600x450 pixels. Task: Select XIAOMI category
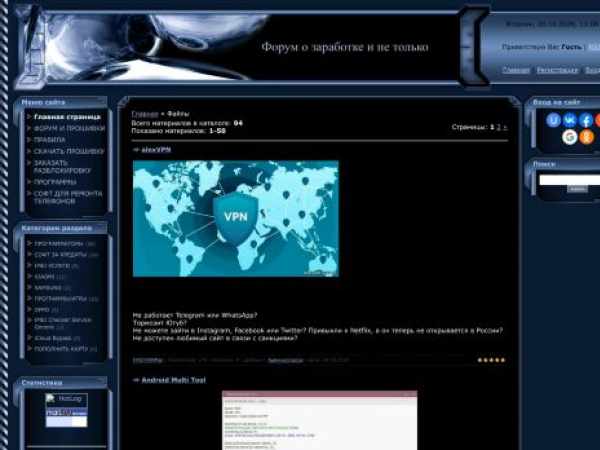(x=44, y=276)
